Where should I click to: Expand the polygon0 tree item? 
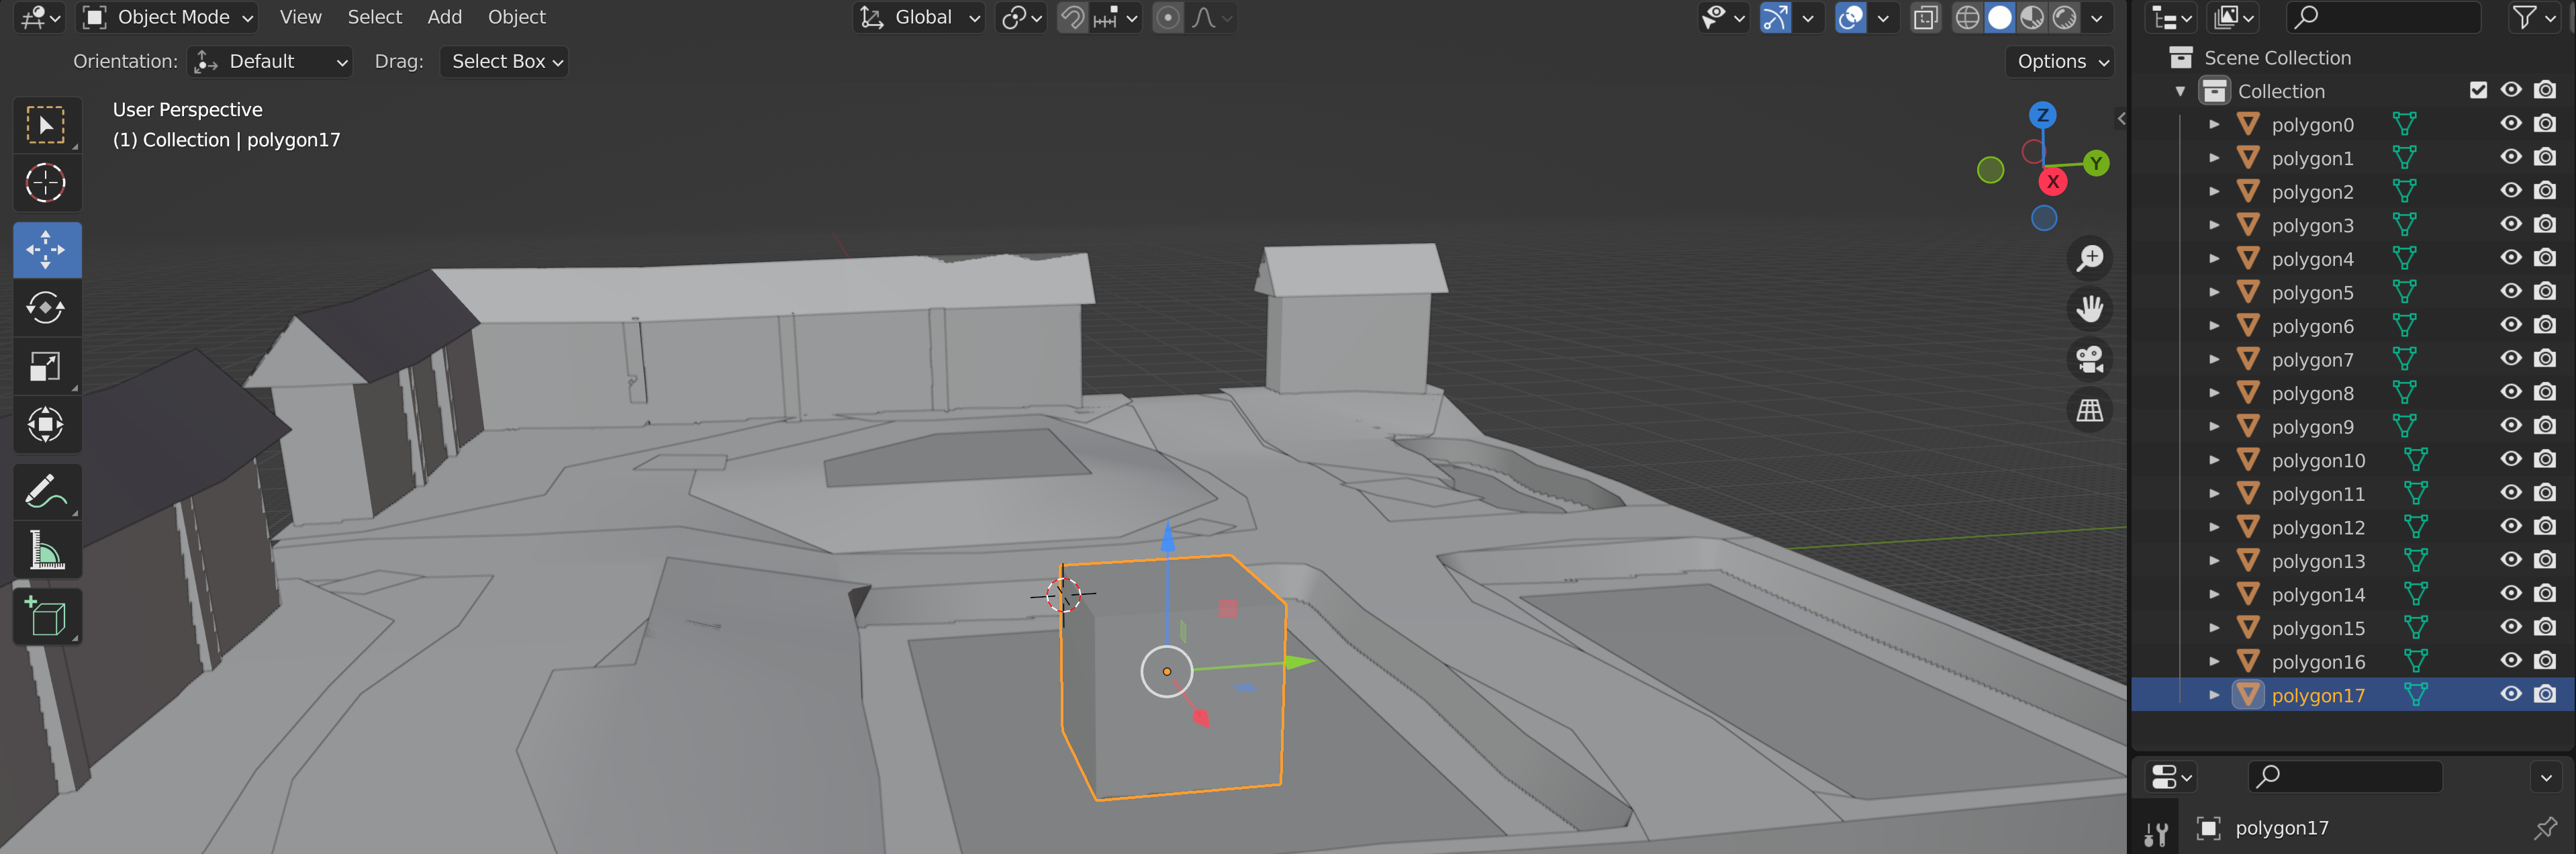tap(2214, 125)
